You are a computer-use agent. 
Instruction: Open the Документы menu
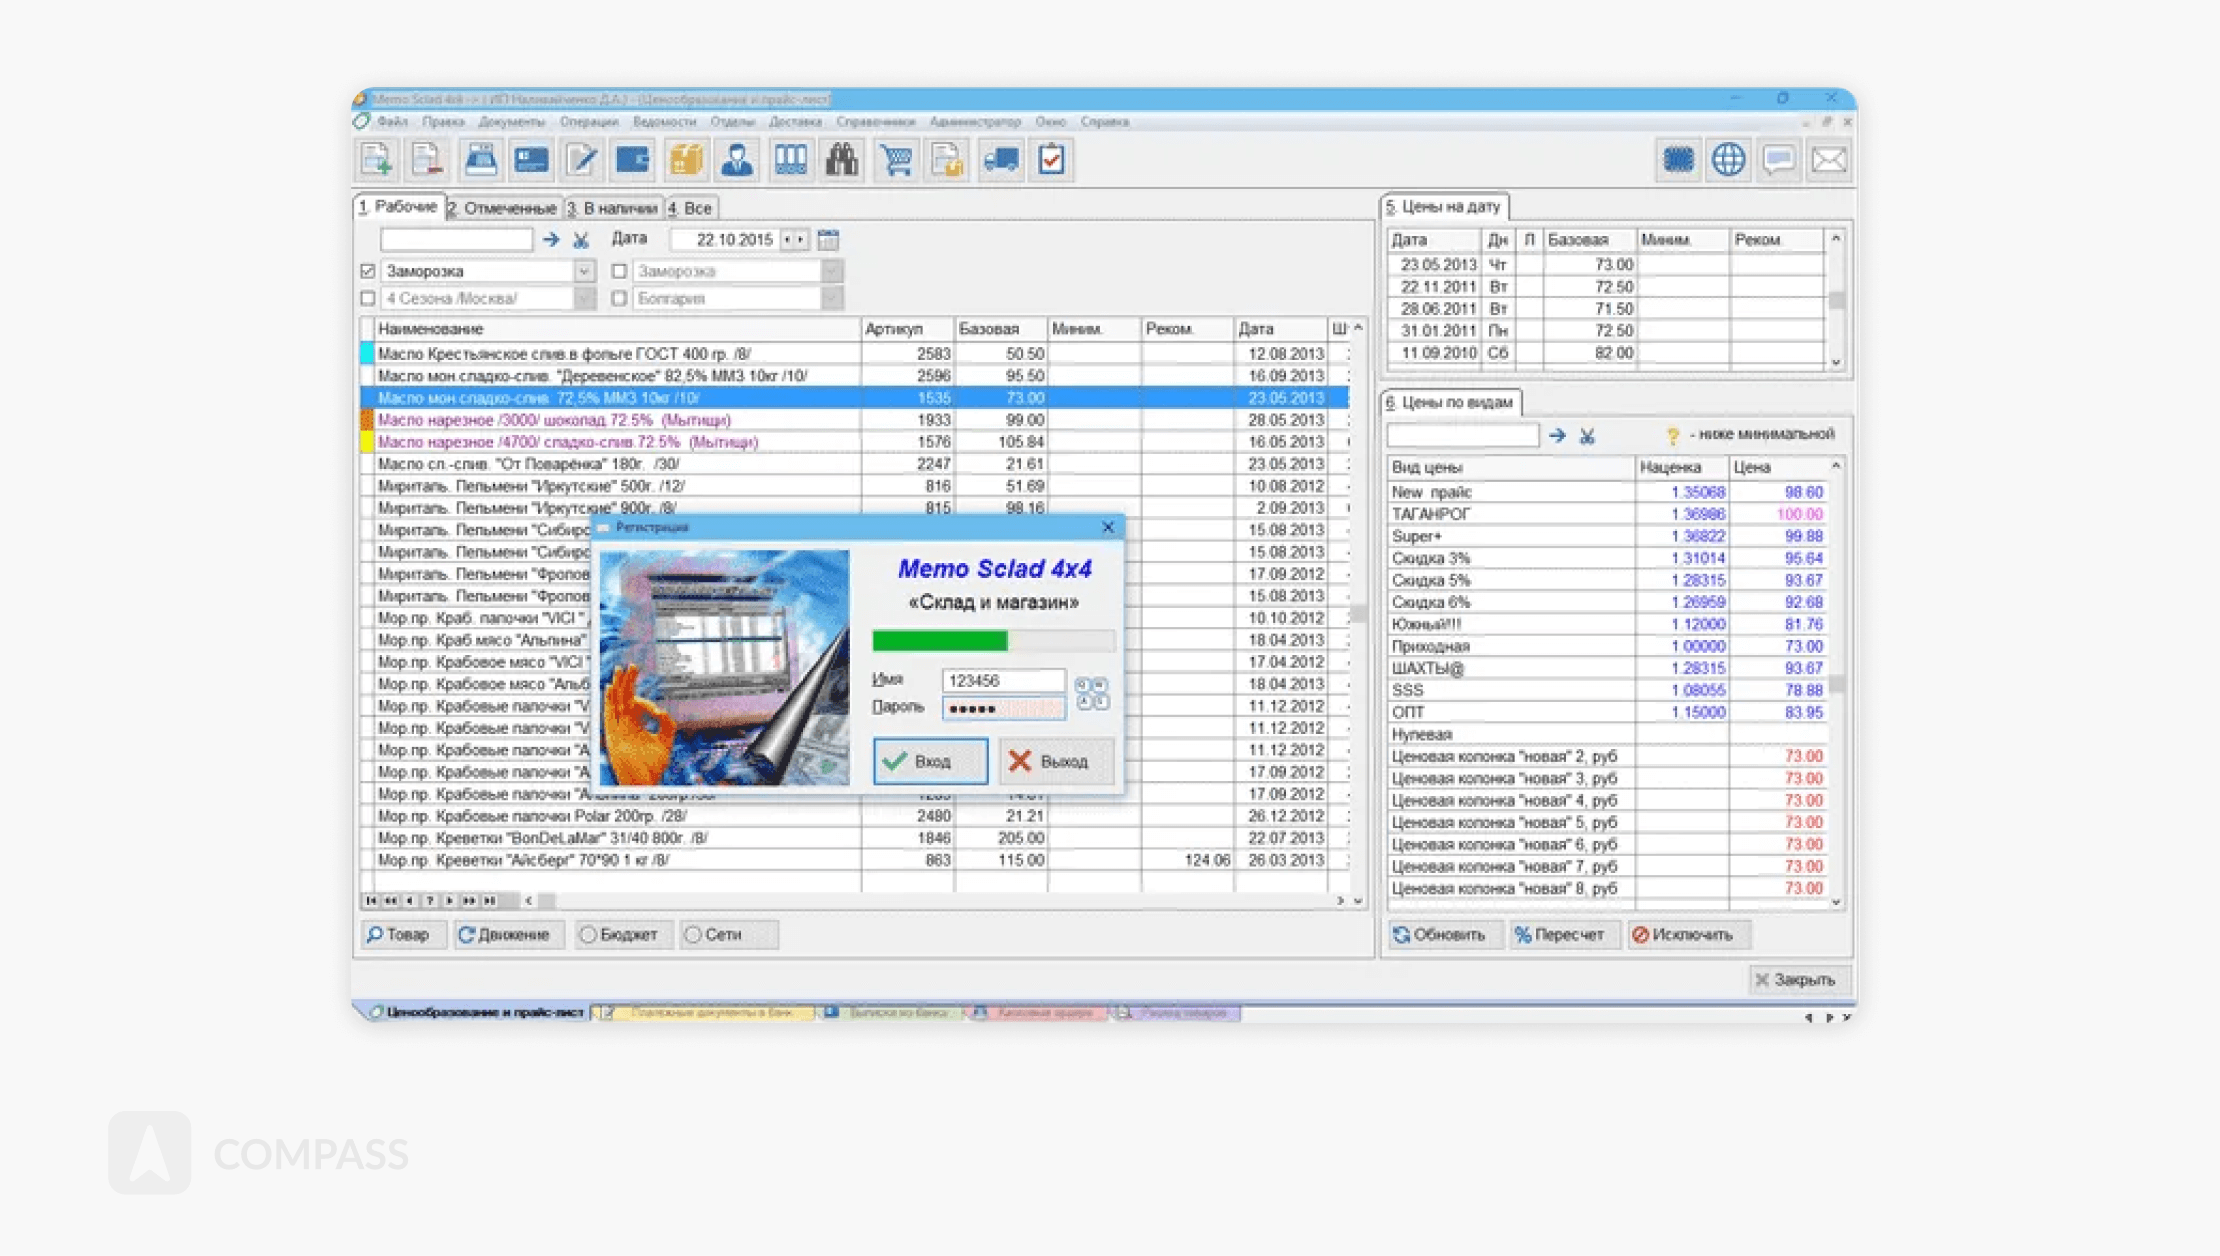click(x=511, y=122)
